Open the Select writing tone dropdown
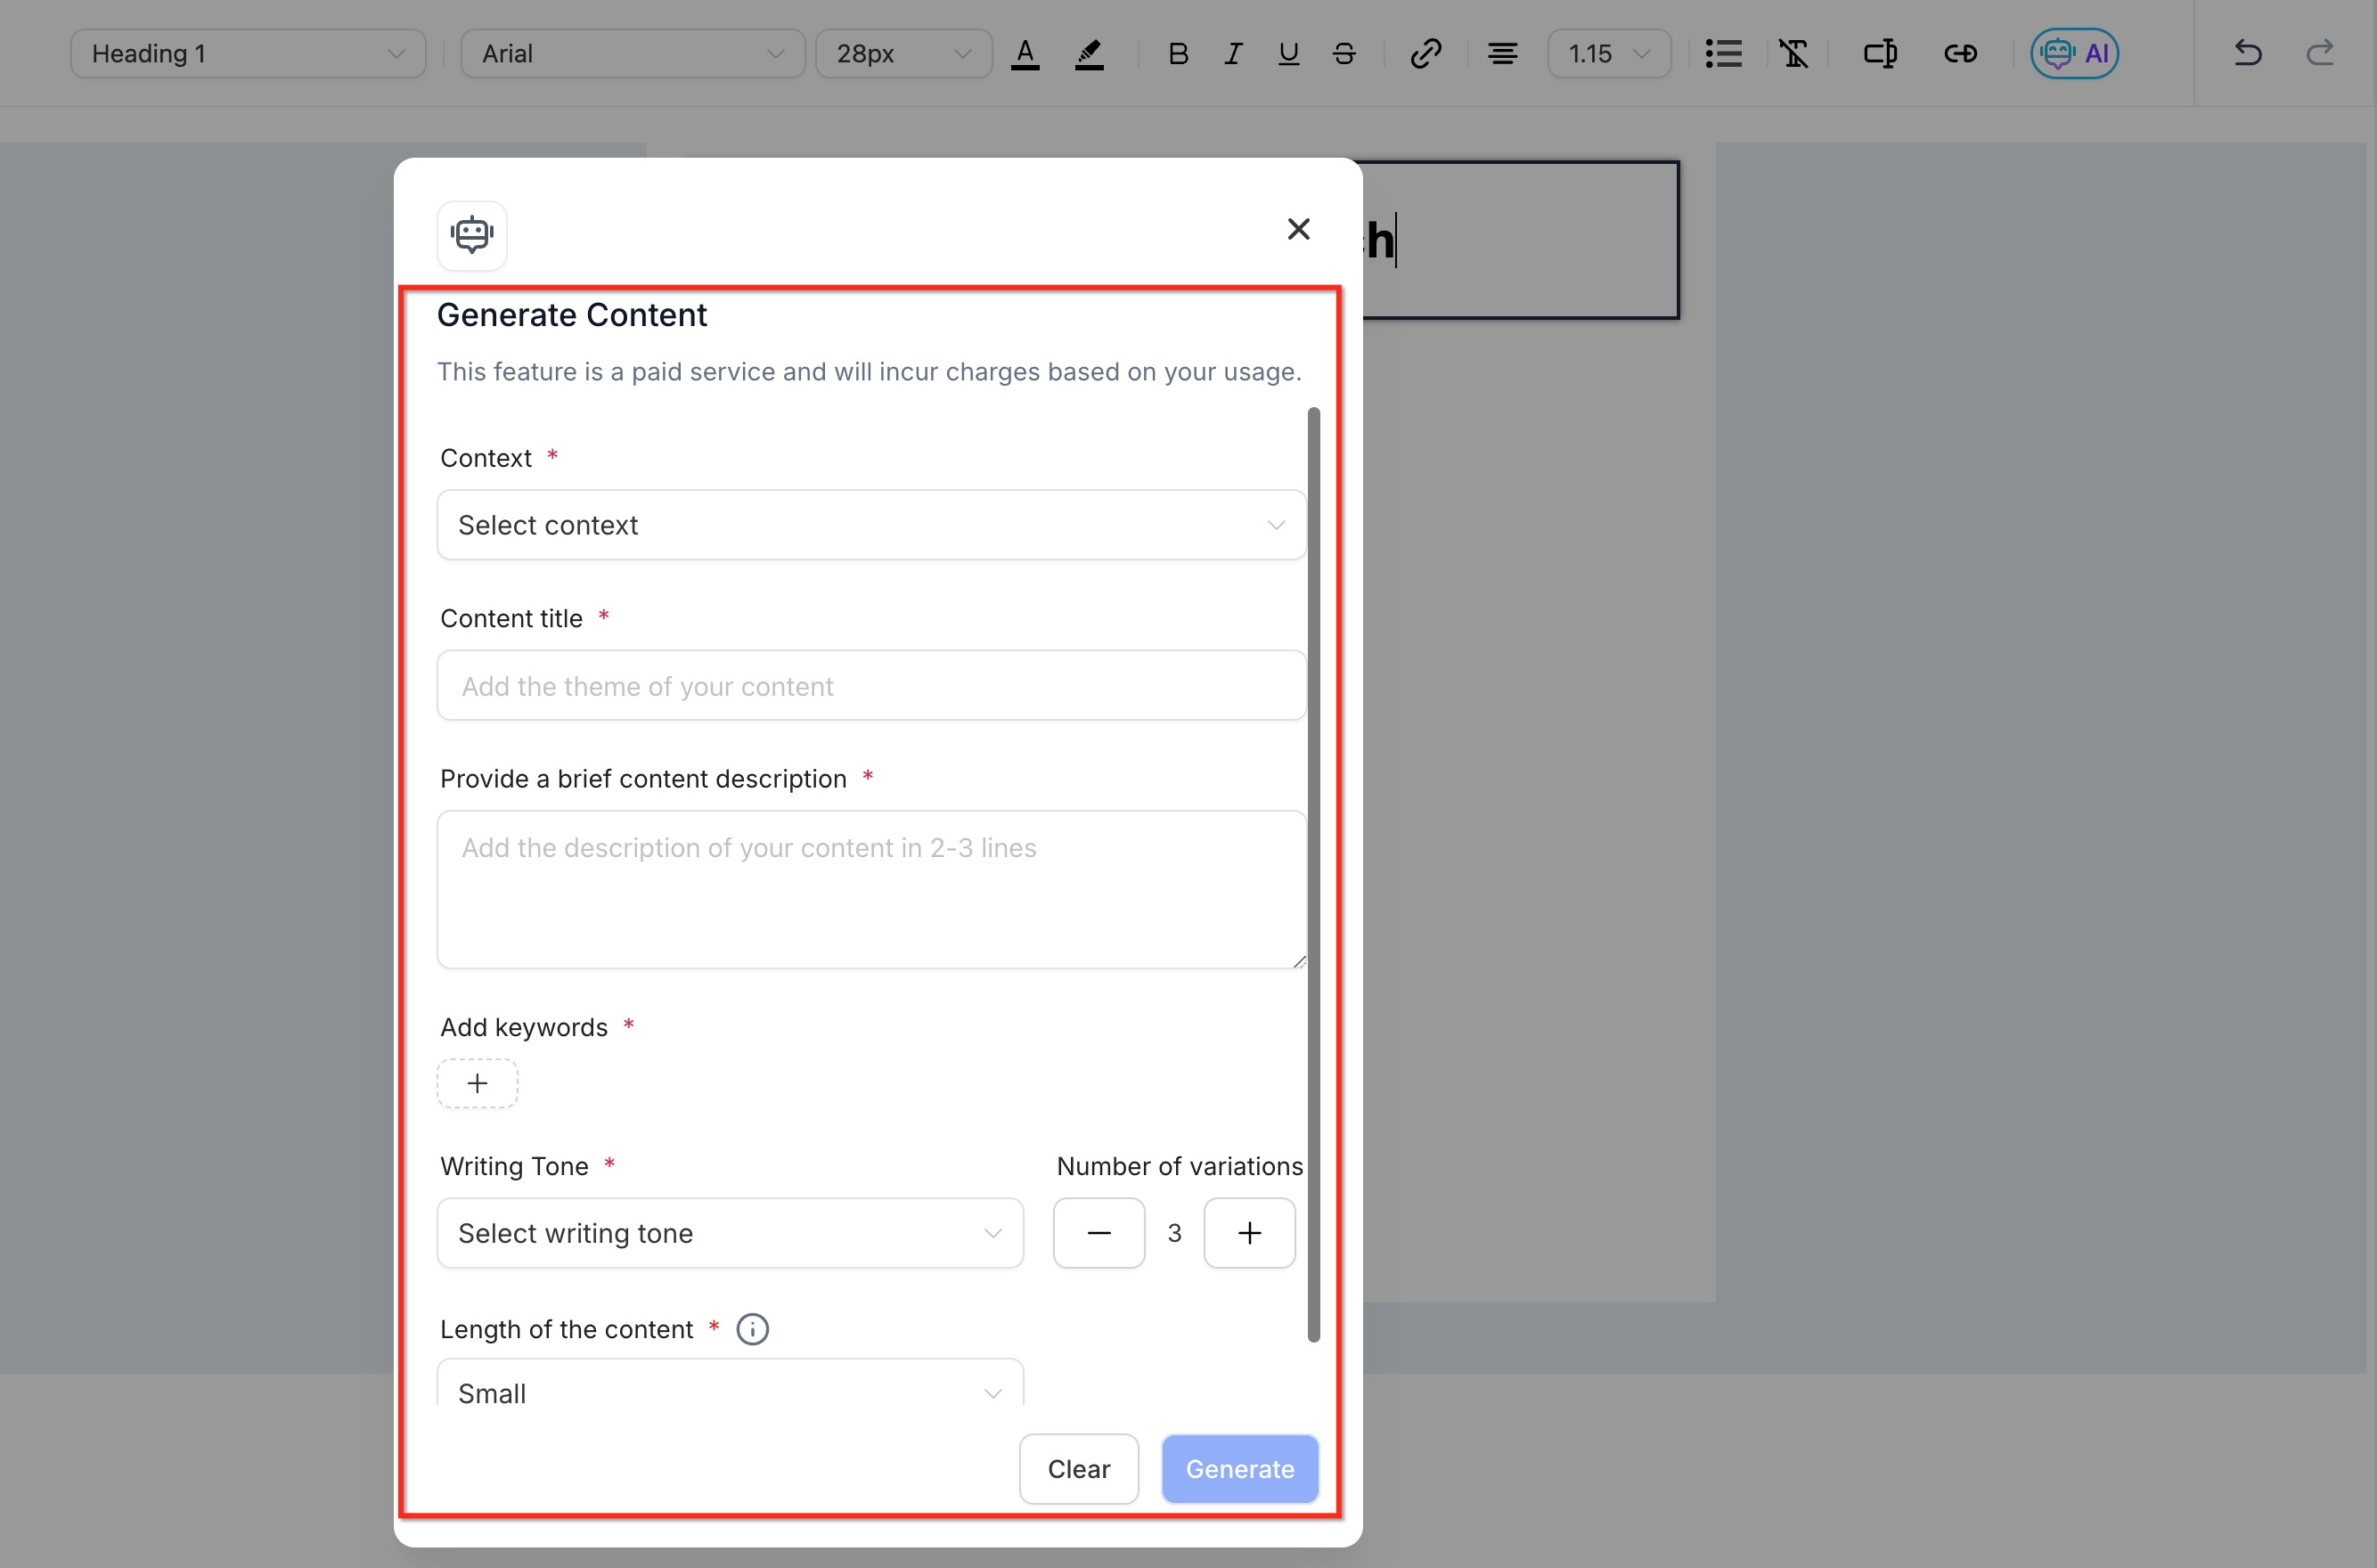 click(x=730, y=1233)
